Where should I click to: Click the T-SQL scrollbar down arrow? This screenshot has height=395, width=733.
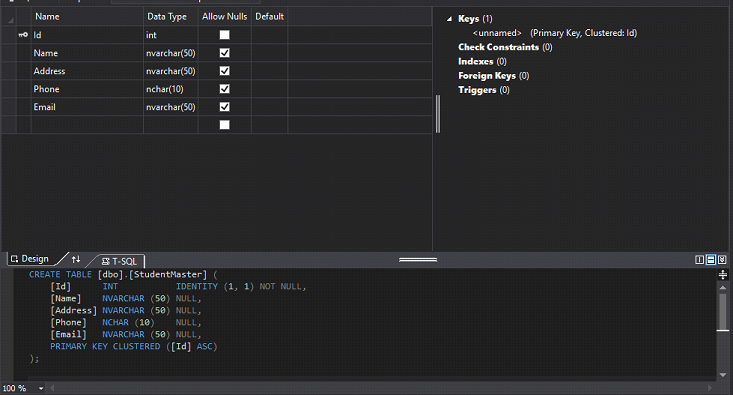coord(723,375)
